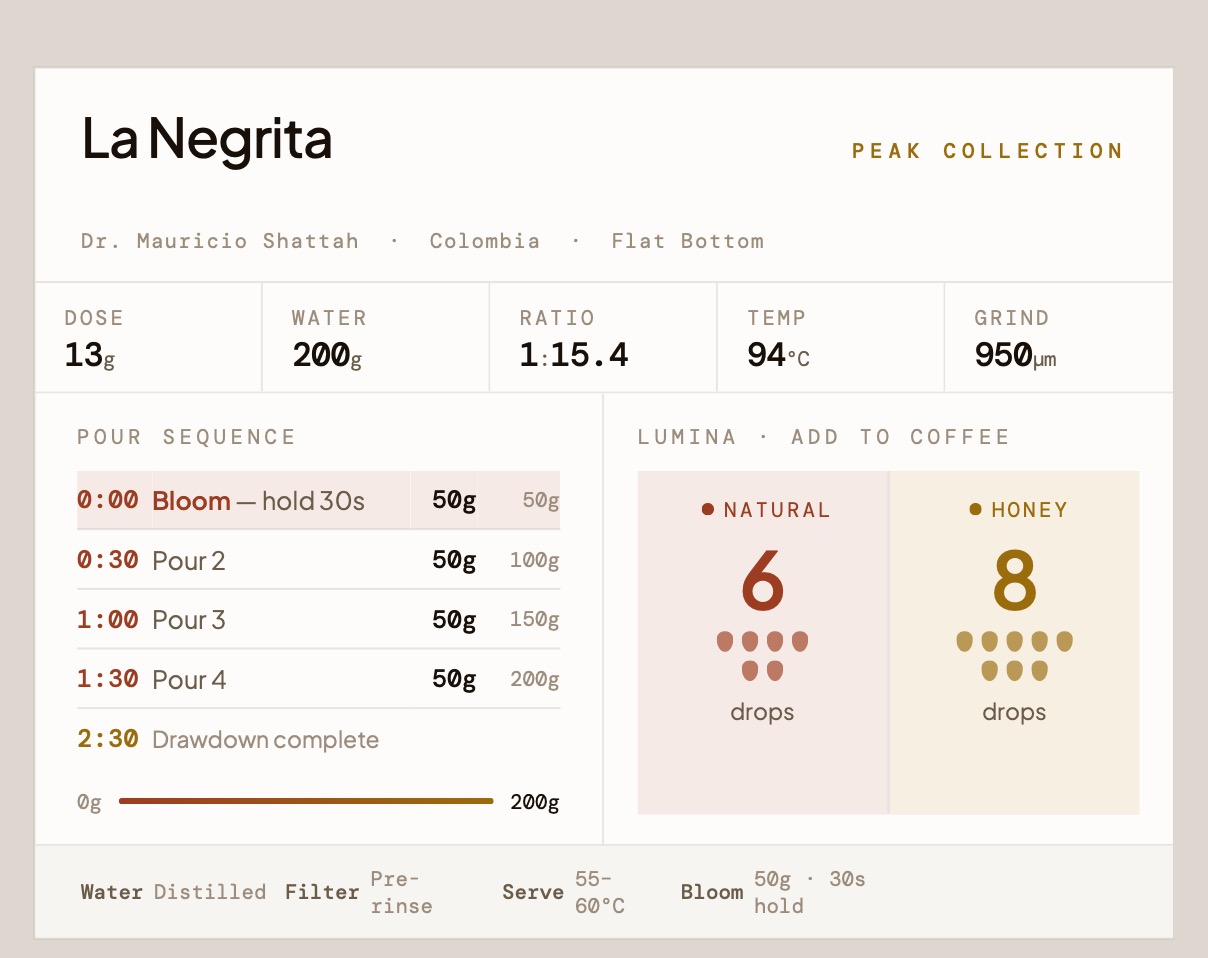
Task: Click the Temp 94°C value
Action: (x=778, y=355)
